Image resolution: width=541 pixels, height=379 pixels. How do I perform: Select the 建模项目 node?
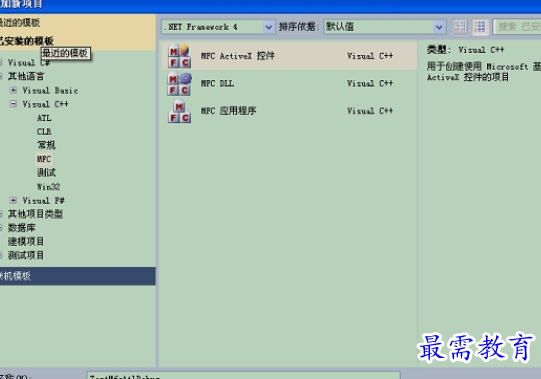pyautogui.click(x=26, y=242)
